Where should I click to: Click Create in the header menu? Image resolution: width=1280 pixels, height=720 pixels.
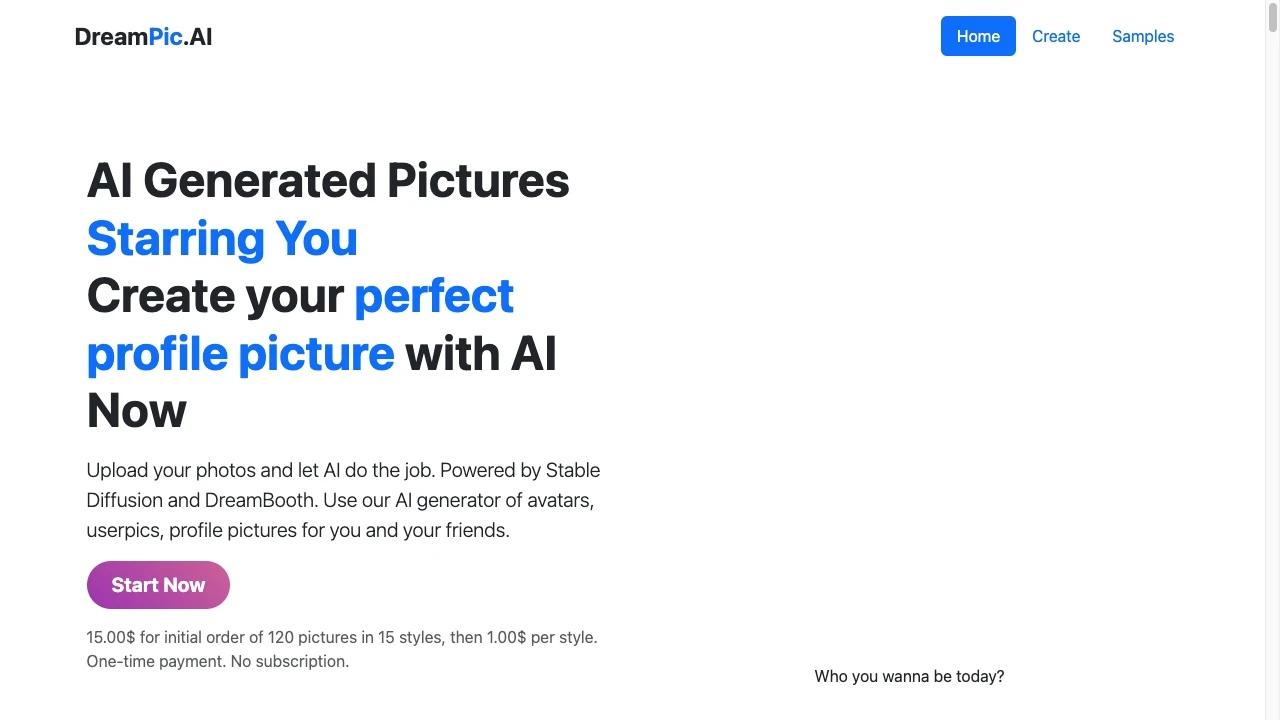coord(1056,36)
